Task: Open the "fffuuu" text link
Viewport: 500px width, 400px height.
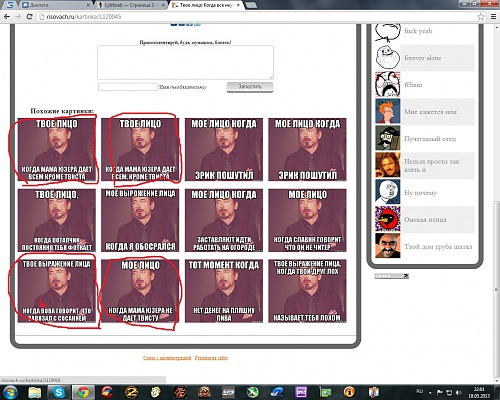Action: coord(413,85)
